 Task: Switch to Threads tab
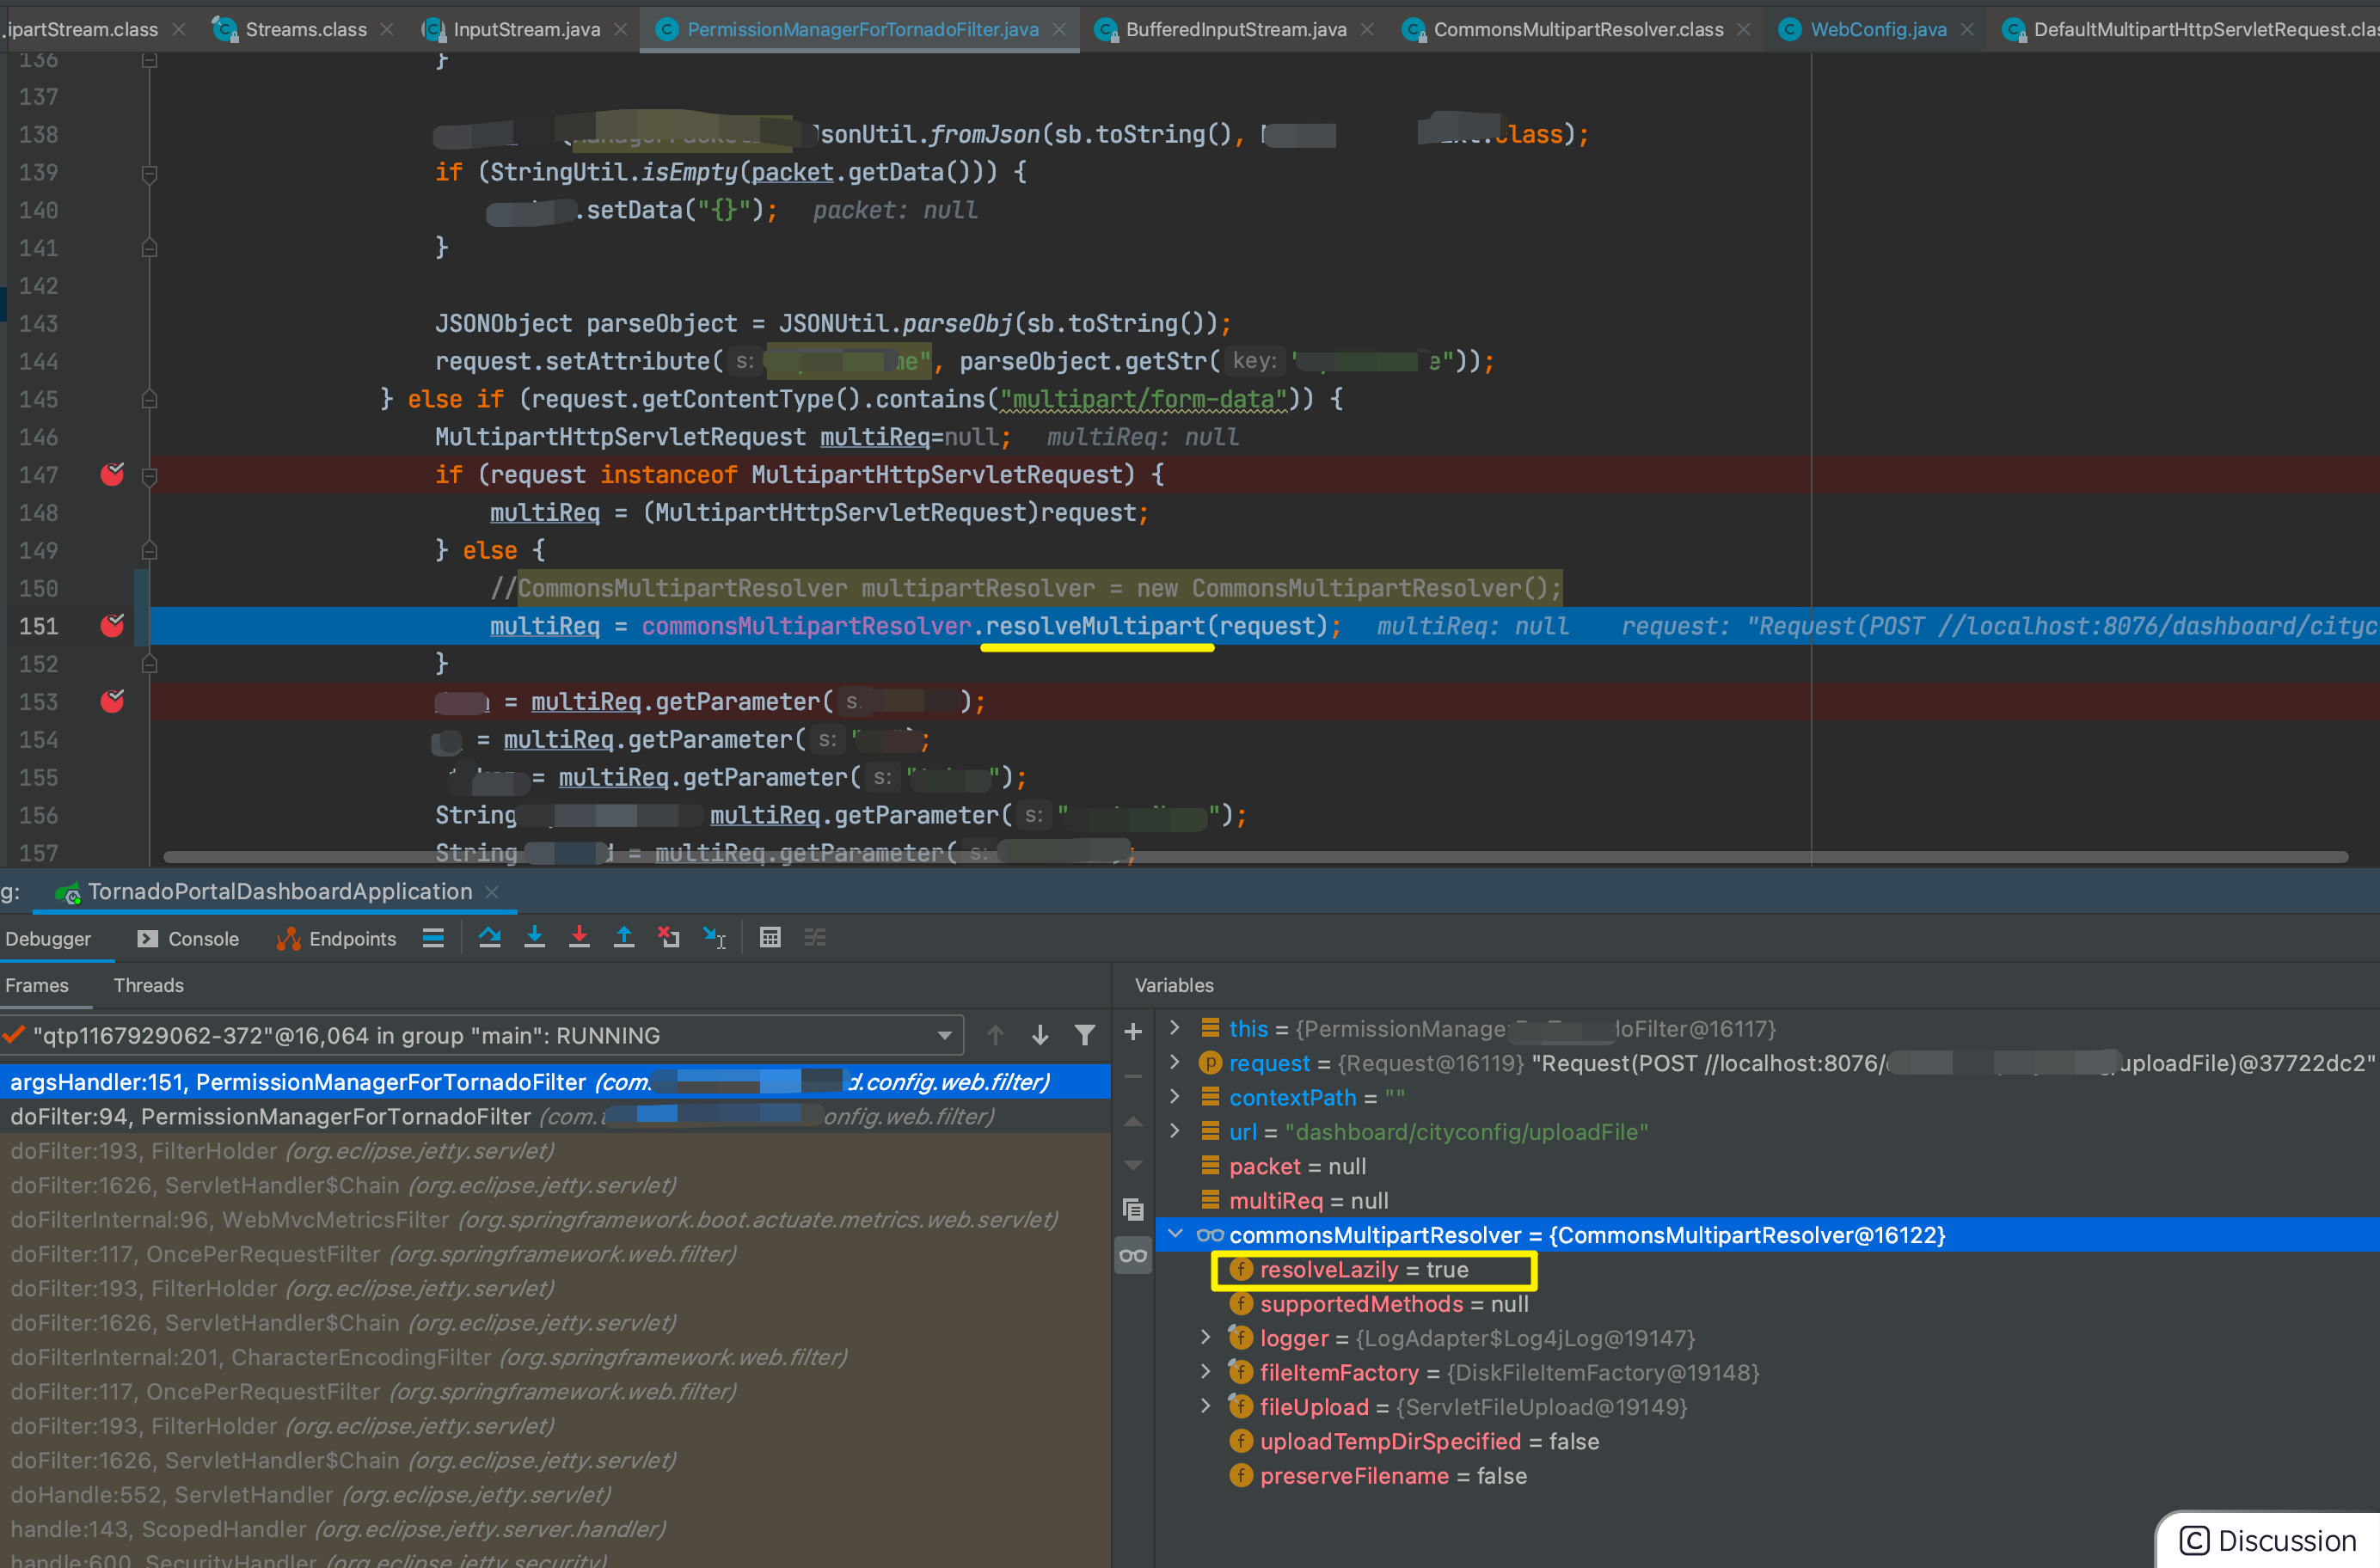(149, 985)
